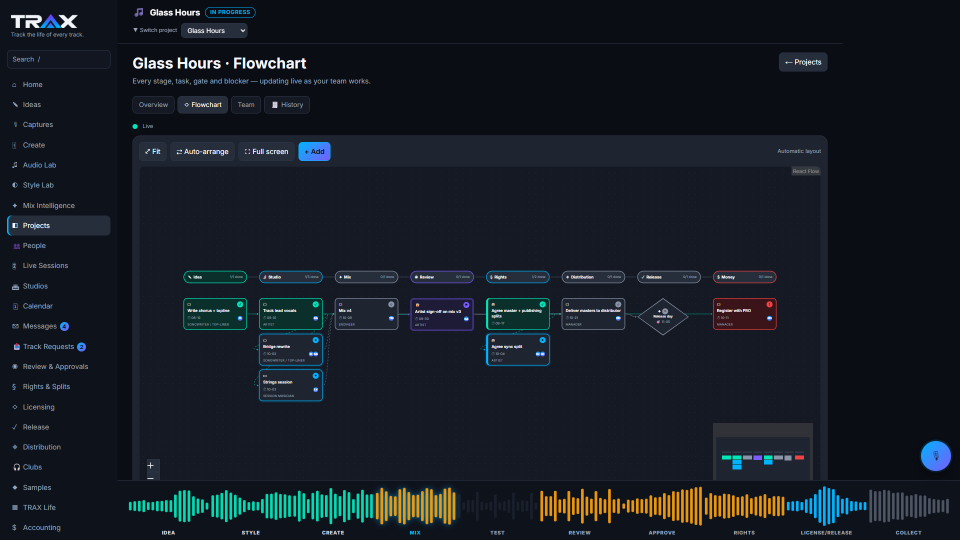Click the LICENSE/RELEASE segment of the waveform
This screenshot has height=540, width=960.
click(826, 507)
